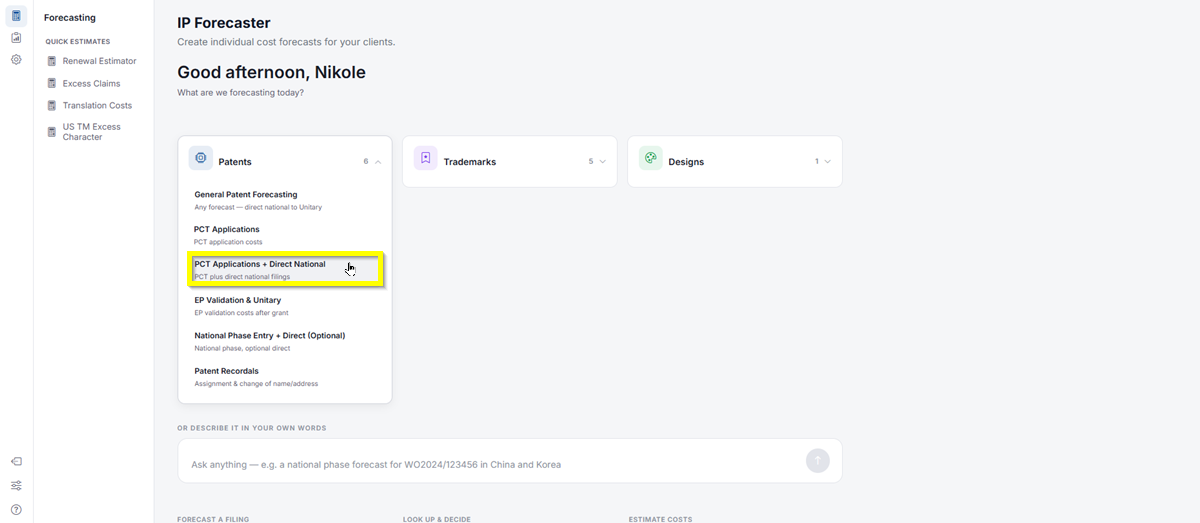Collapse the Patents card chevron
Image resolution: width=1200 pixels, height=523 pixels.
click(378, 162)
